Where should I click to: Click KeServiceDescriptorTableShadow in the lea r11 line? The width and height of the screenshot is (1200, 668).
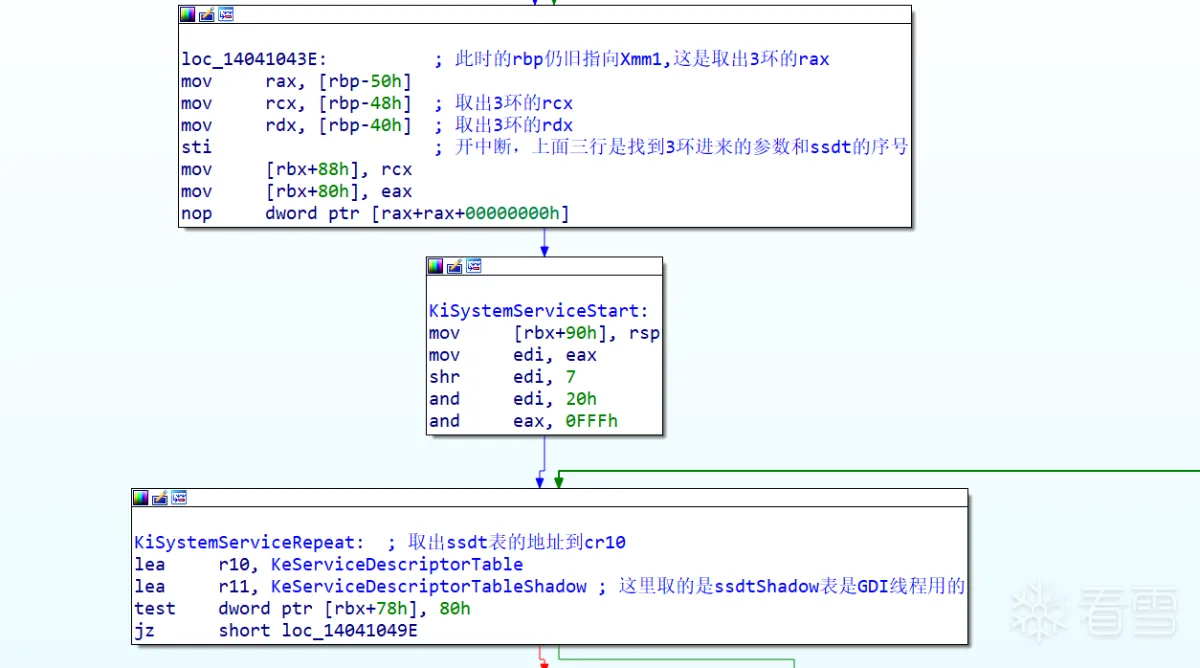pyautogui.click(x=429, y=587)
